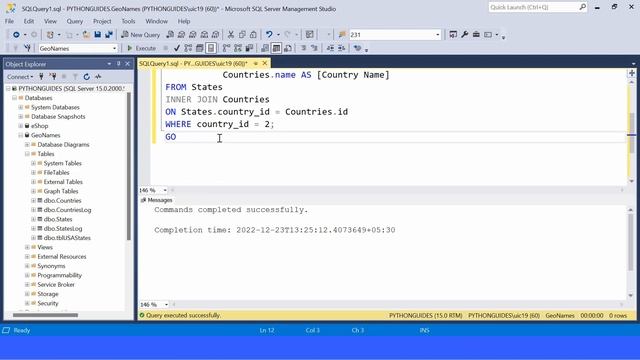Toggle Include Live Query Statistics button

tap(238, 48)
